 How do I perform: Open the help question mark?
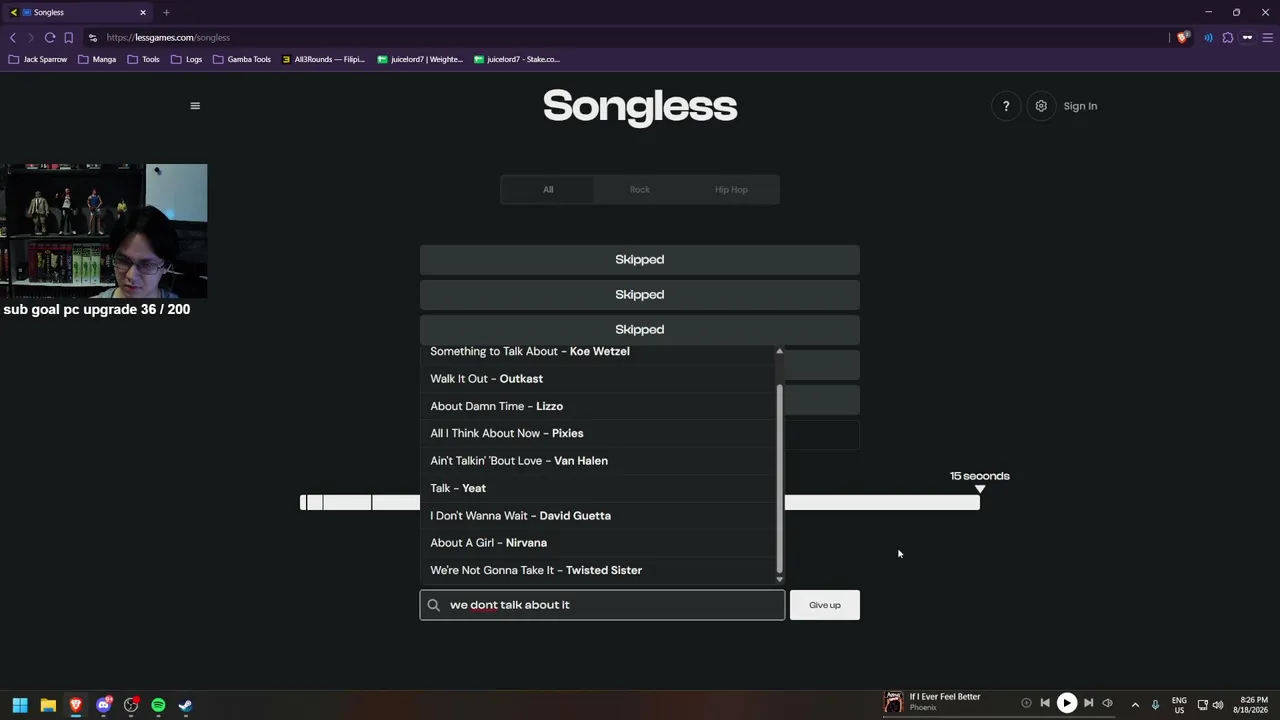tap(1006, 106)
